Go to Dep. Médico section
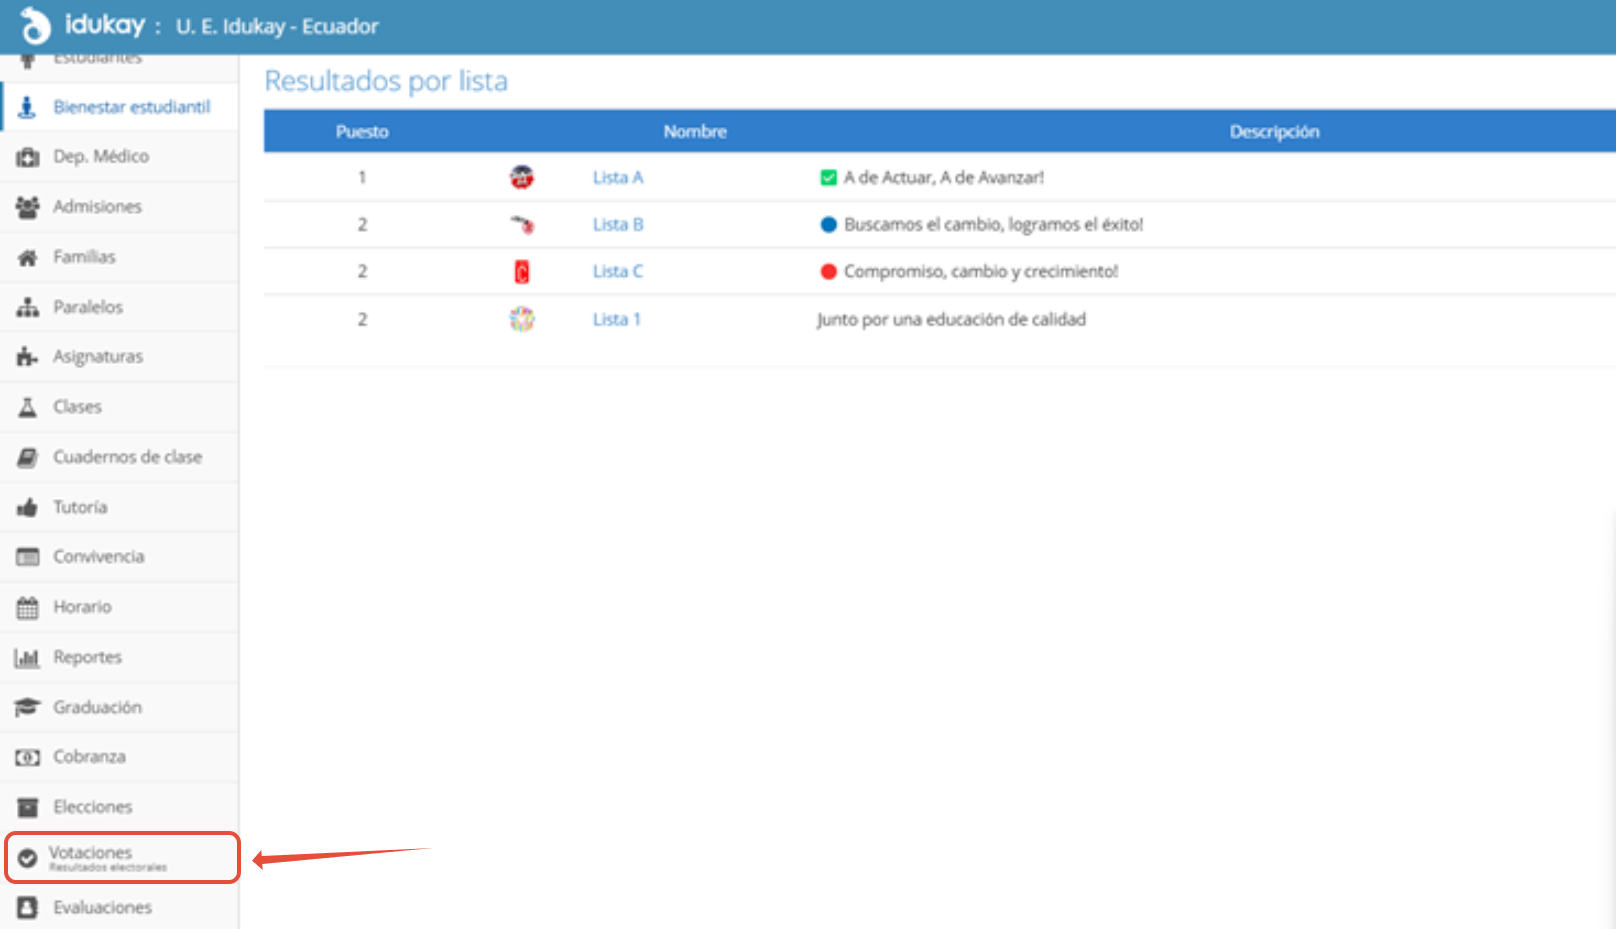 (120, 157)
